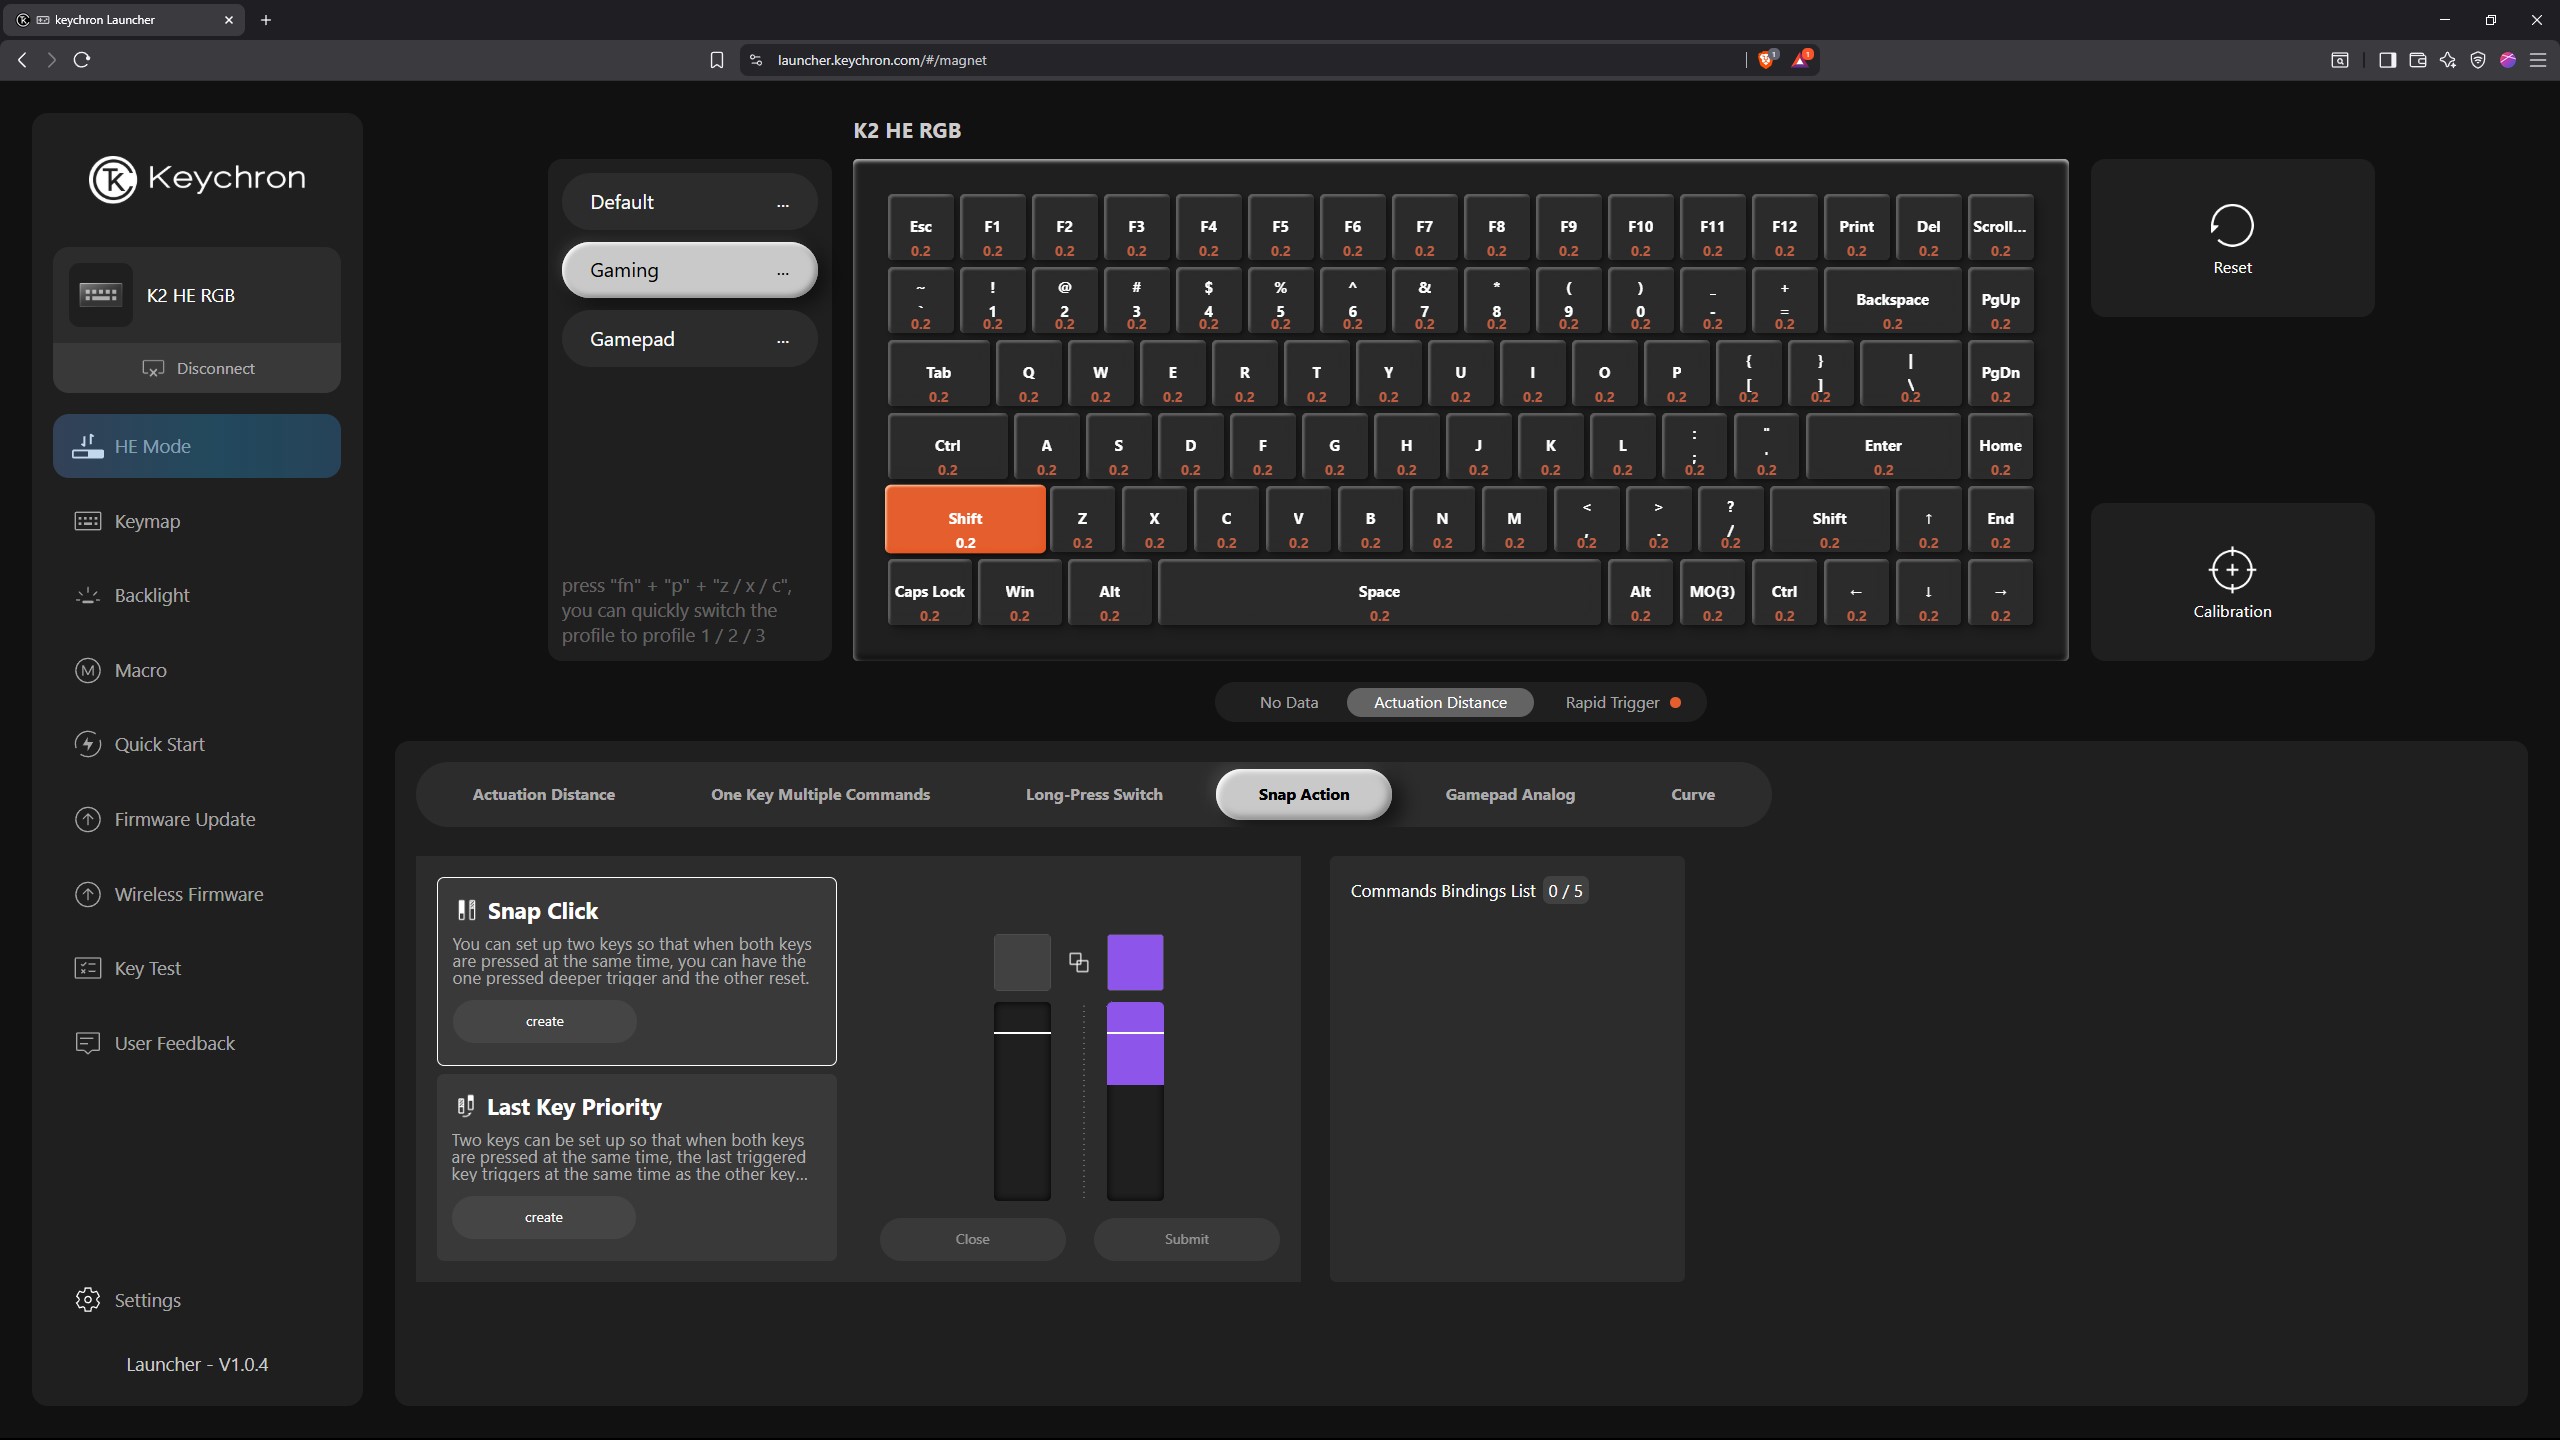Click create under Last Key Priority
Image resolution: width=2560 pixels, height=1440 pixels.
coord(543,1217)
